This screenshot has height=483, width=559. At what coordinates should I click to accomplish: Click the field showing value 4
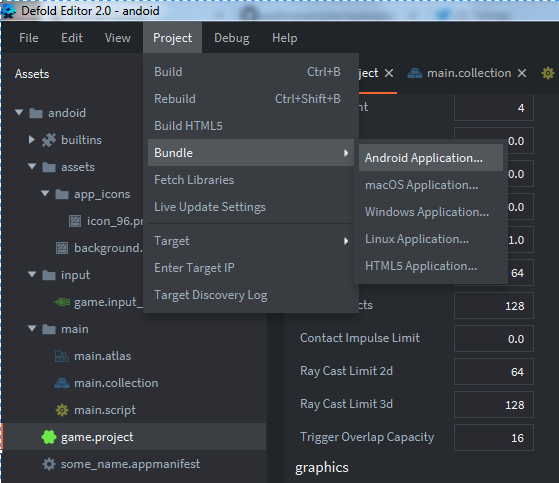click(494, 108)
